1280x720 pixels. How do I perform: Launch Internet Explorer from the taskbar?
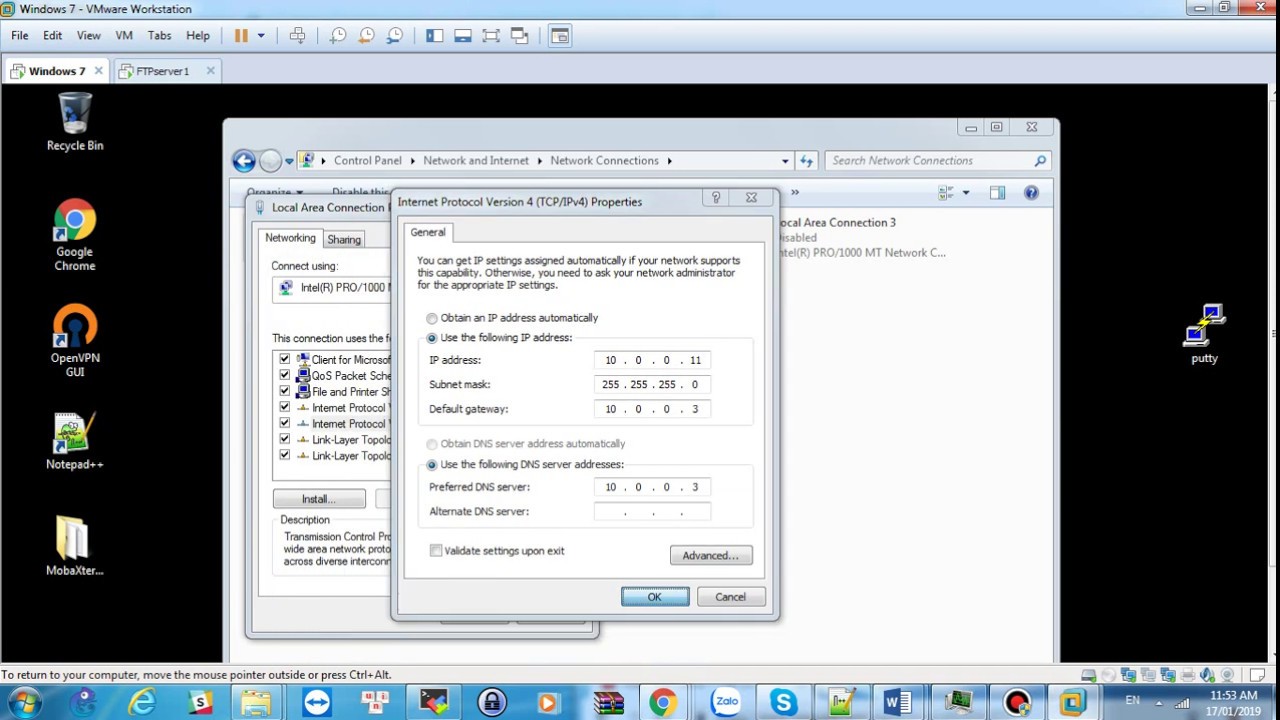142,703
